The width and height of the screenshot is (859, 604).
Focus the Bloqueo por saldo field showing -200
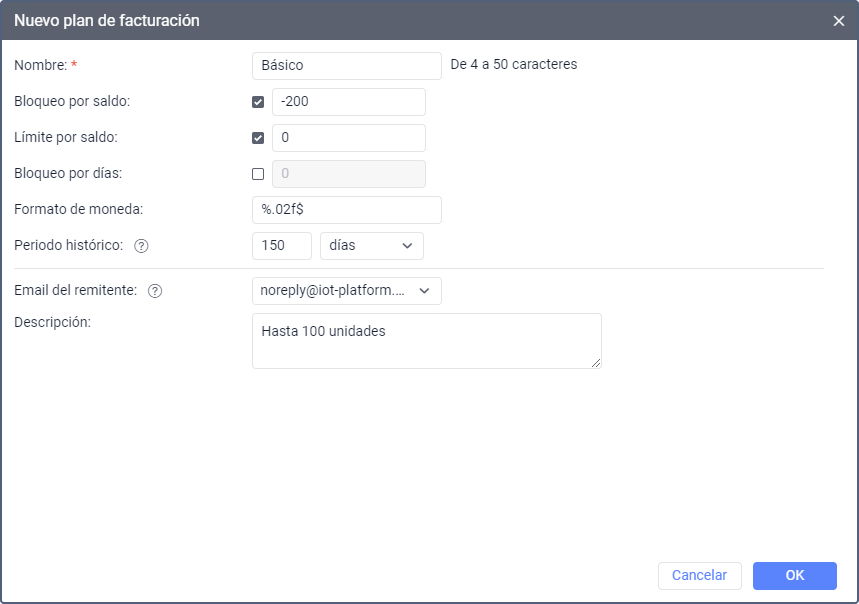pos(348,102)
